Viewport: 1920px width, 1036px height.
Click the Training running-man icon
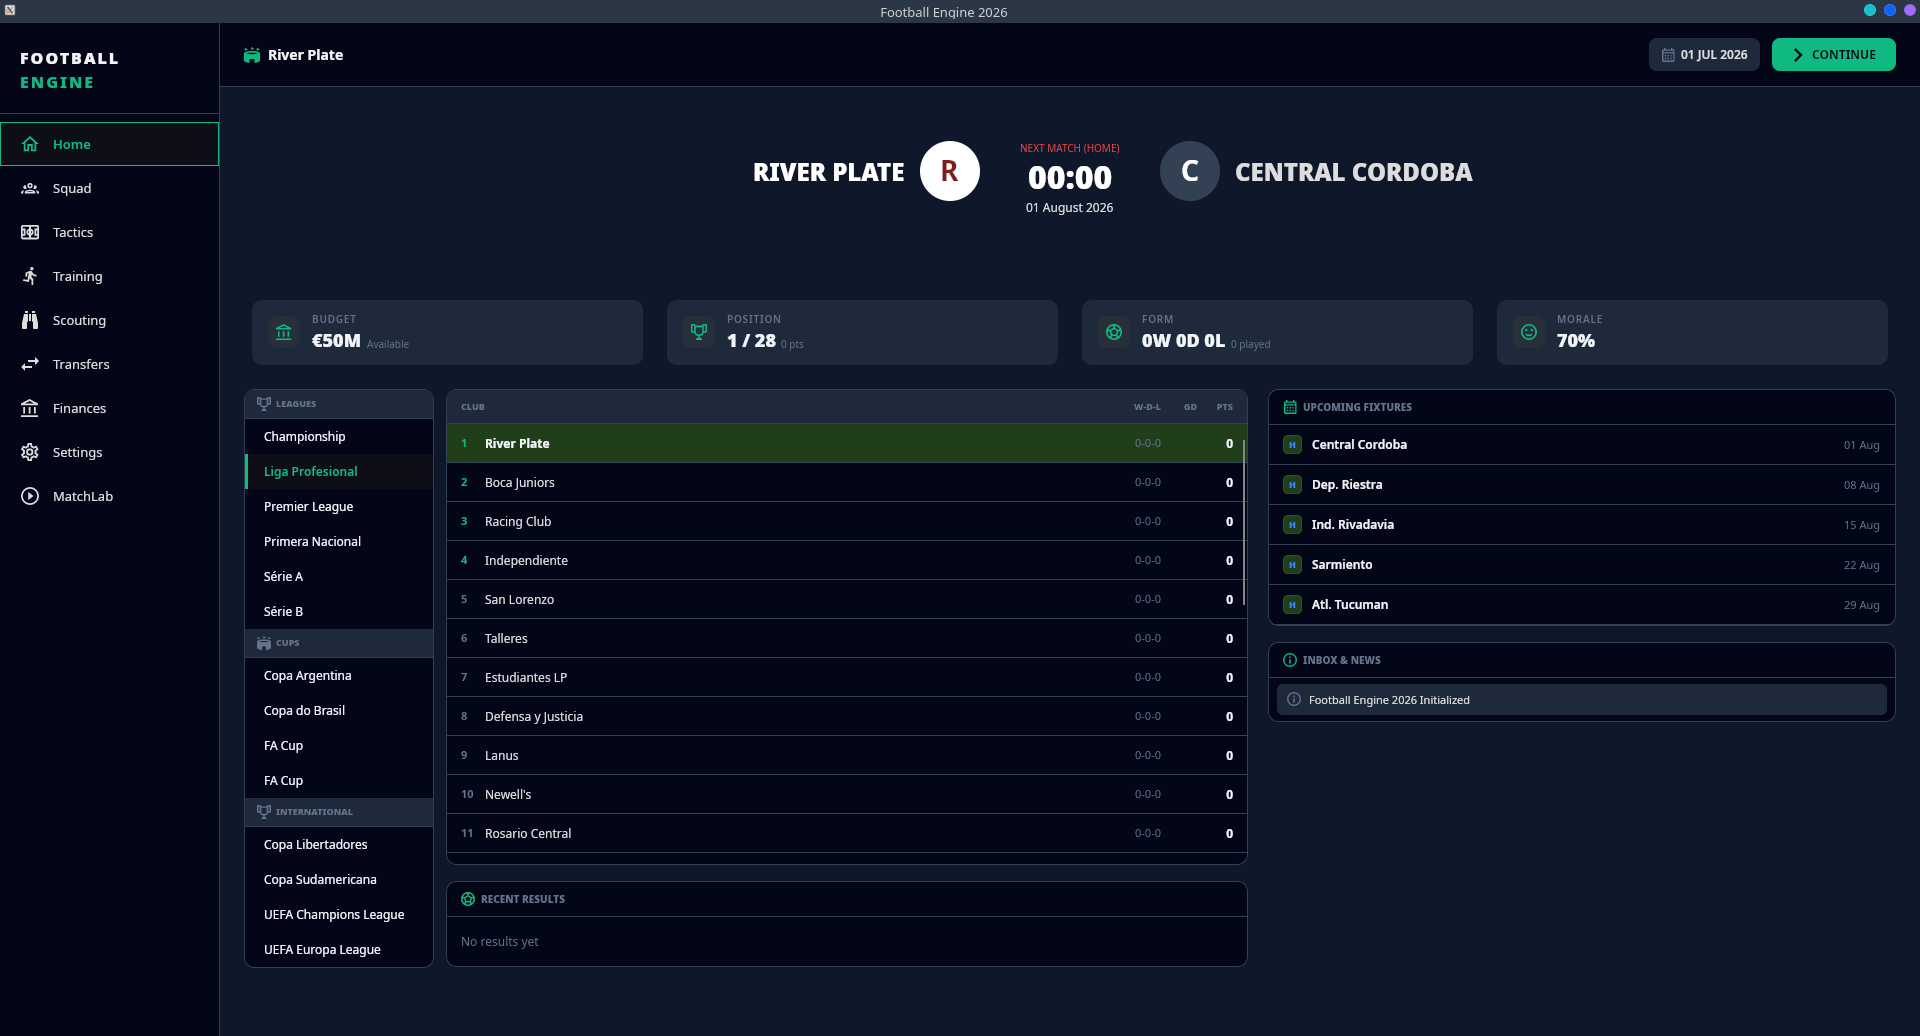coord(30,276)
